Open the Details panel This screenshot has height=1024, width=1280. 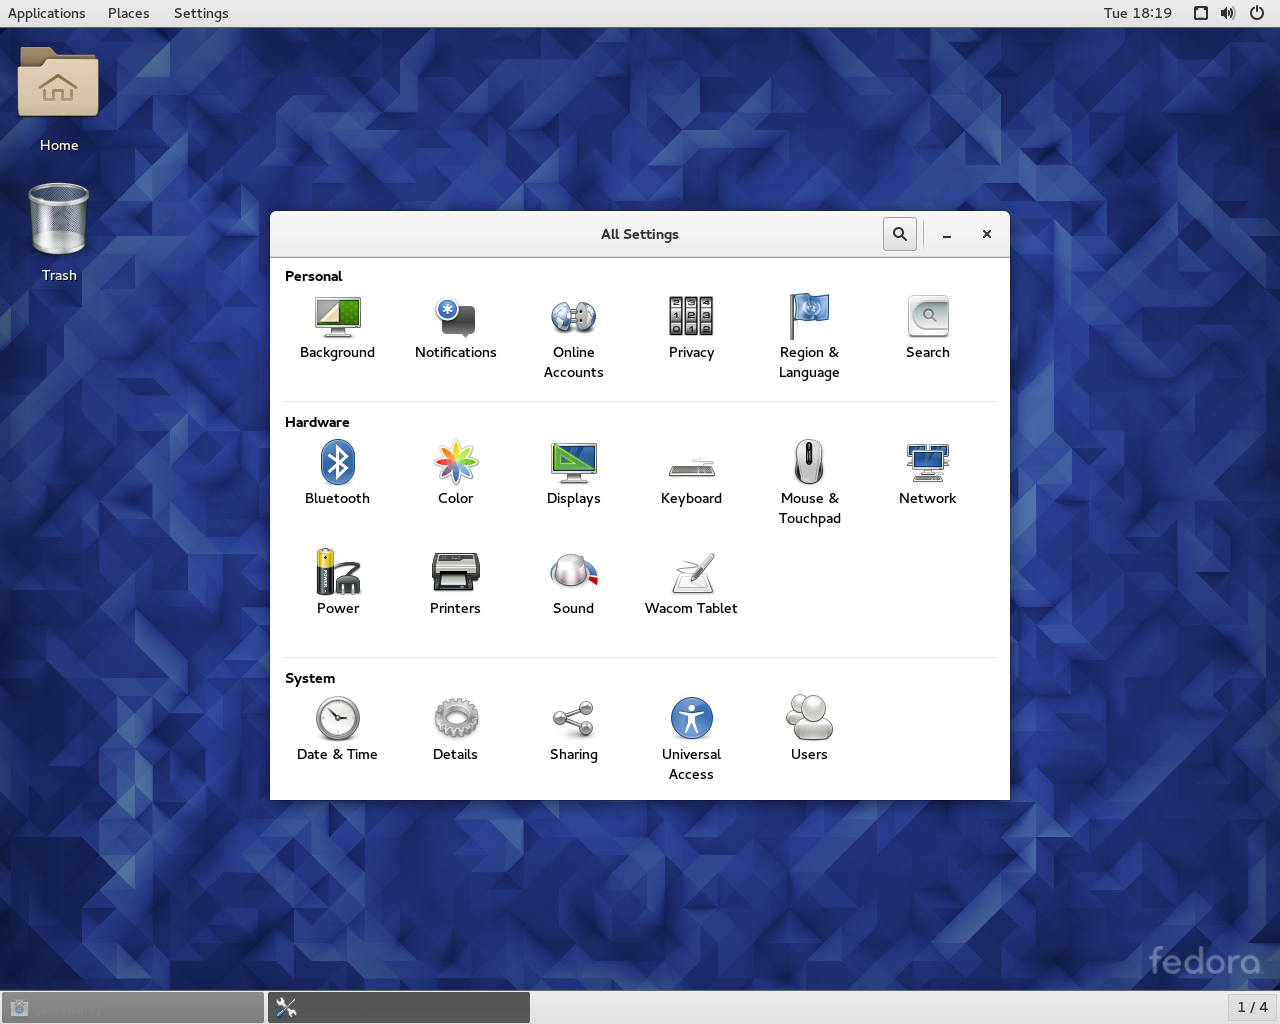coord(456,729)
